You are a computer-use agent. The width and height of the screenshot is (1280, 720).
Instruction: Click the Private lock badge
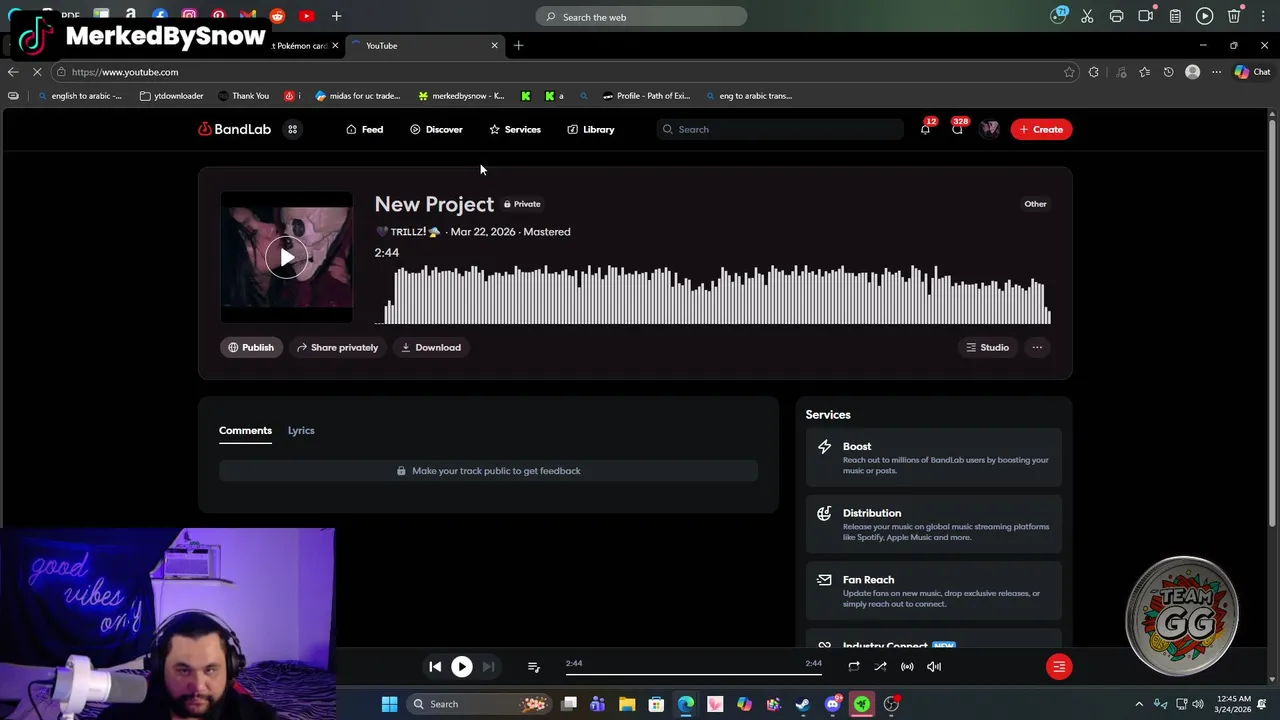(522, 204)
